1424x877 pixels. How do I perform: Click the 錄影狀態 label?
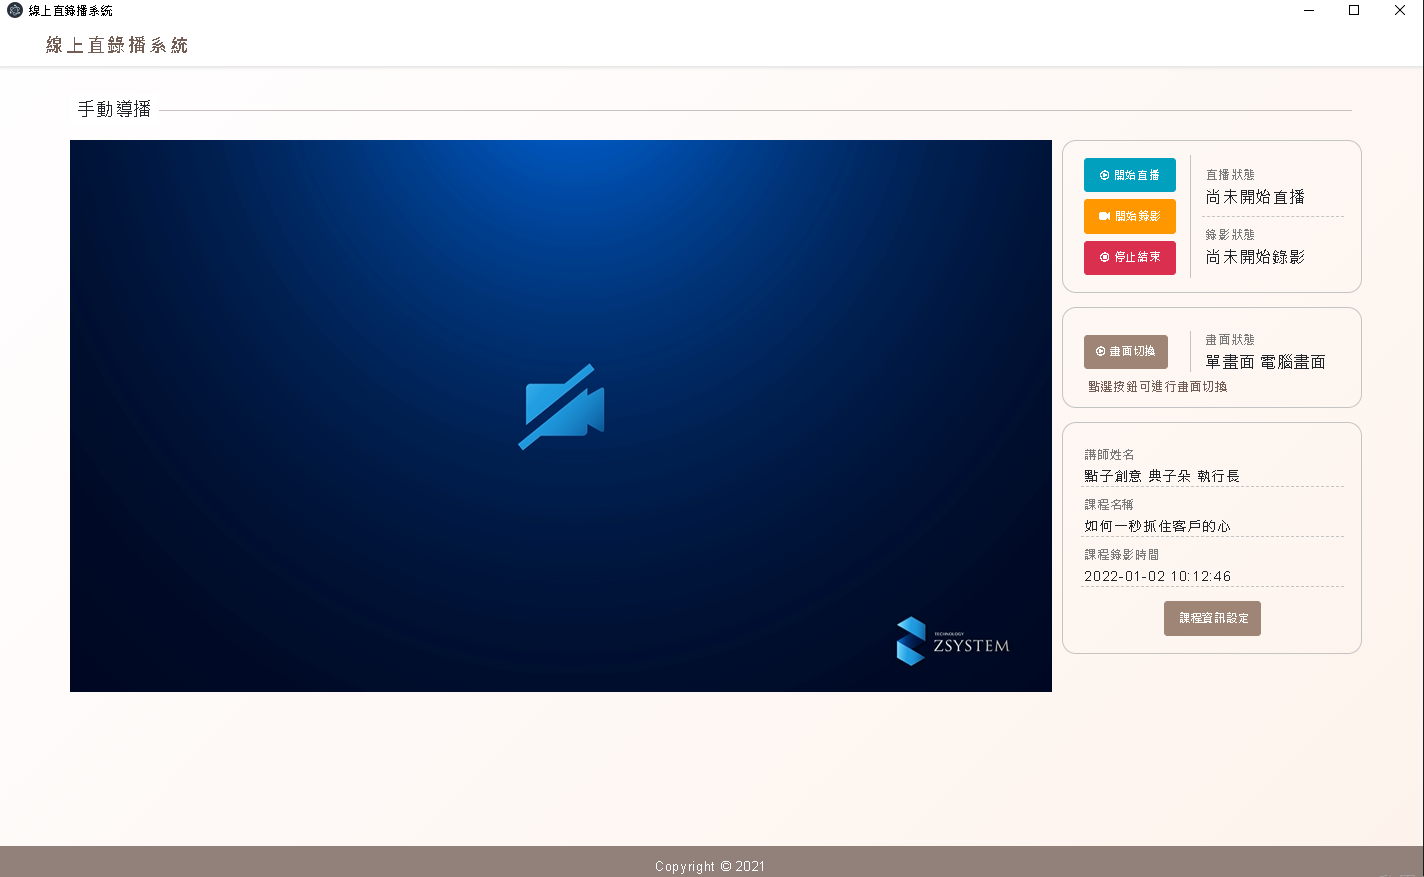pos(1230,234)
